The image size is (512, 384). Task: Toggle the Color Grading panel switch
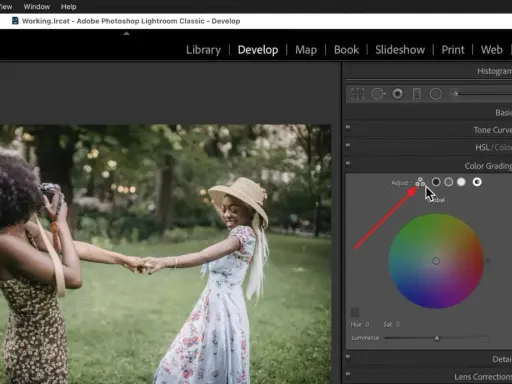[348, 163]
